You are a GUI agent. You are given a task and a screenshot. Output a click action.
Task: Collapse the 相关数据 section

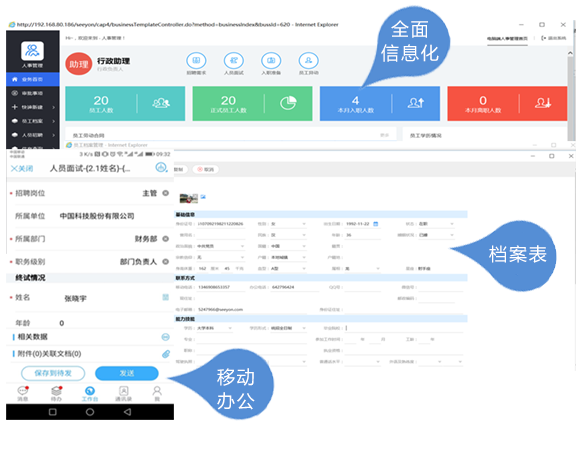(x=166, y=337)
